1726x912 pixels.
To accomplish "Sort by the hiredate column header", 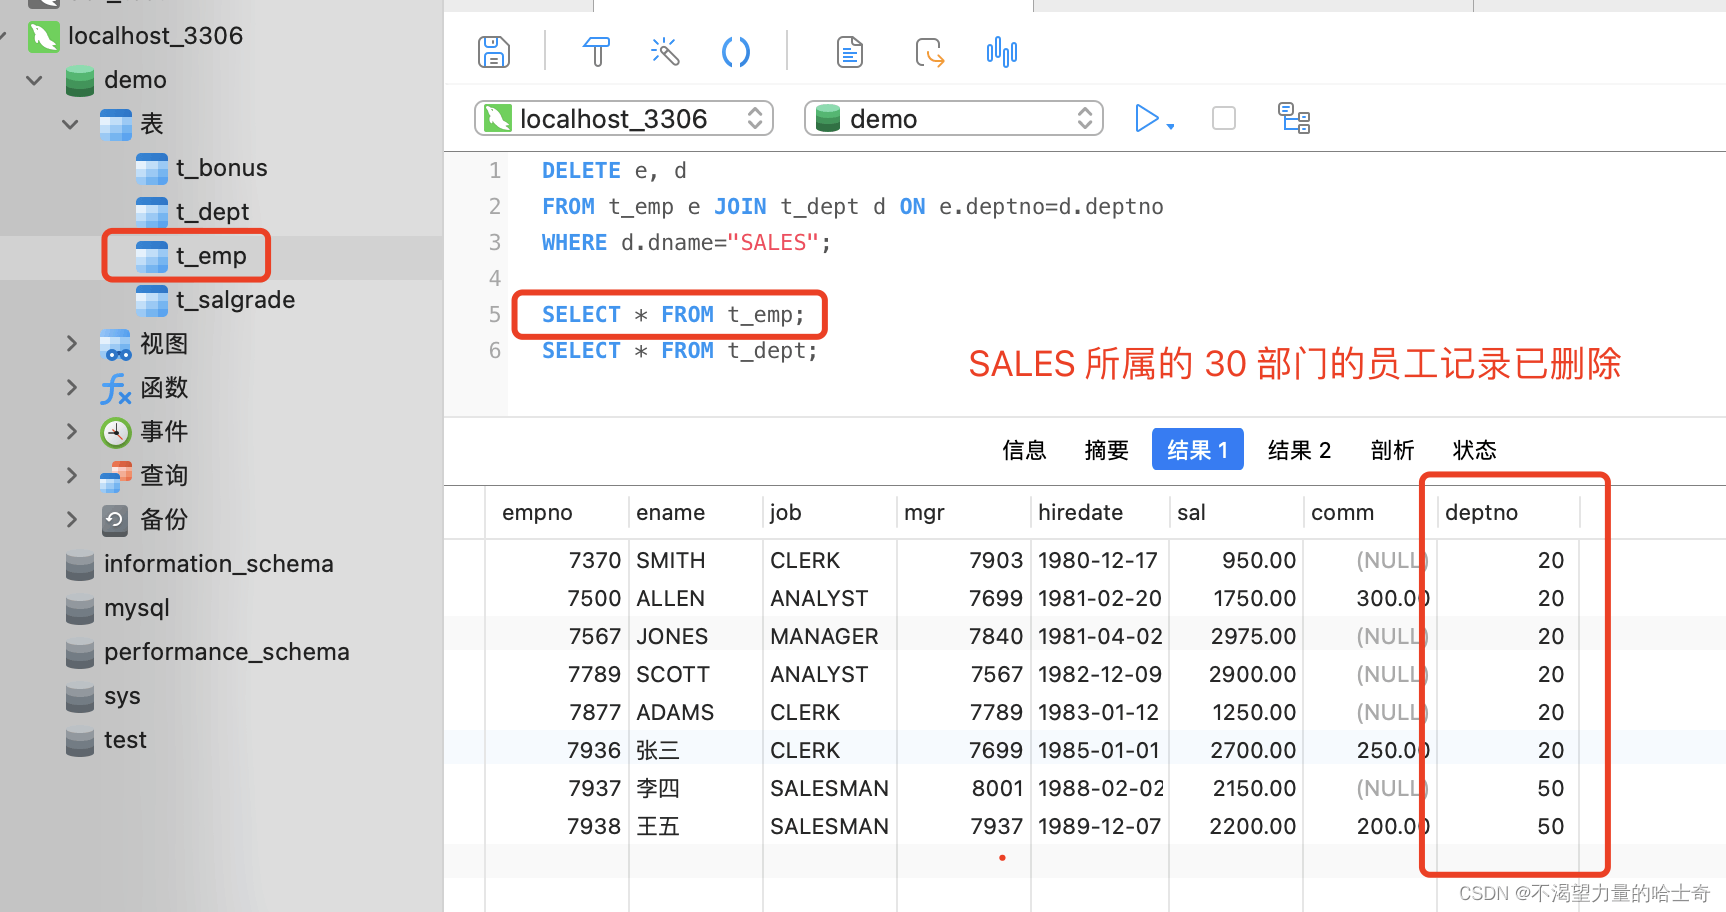I will [x=1080, y=513].
